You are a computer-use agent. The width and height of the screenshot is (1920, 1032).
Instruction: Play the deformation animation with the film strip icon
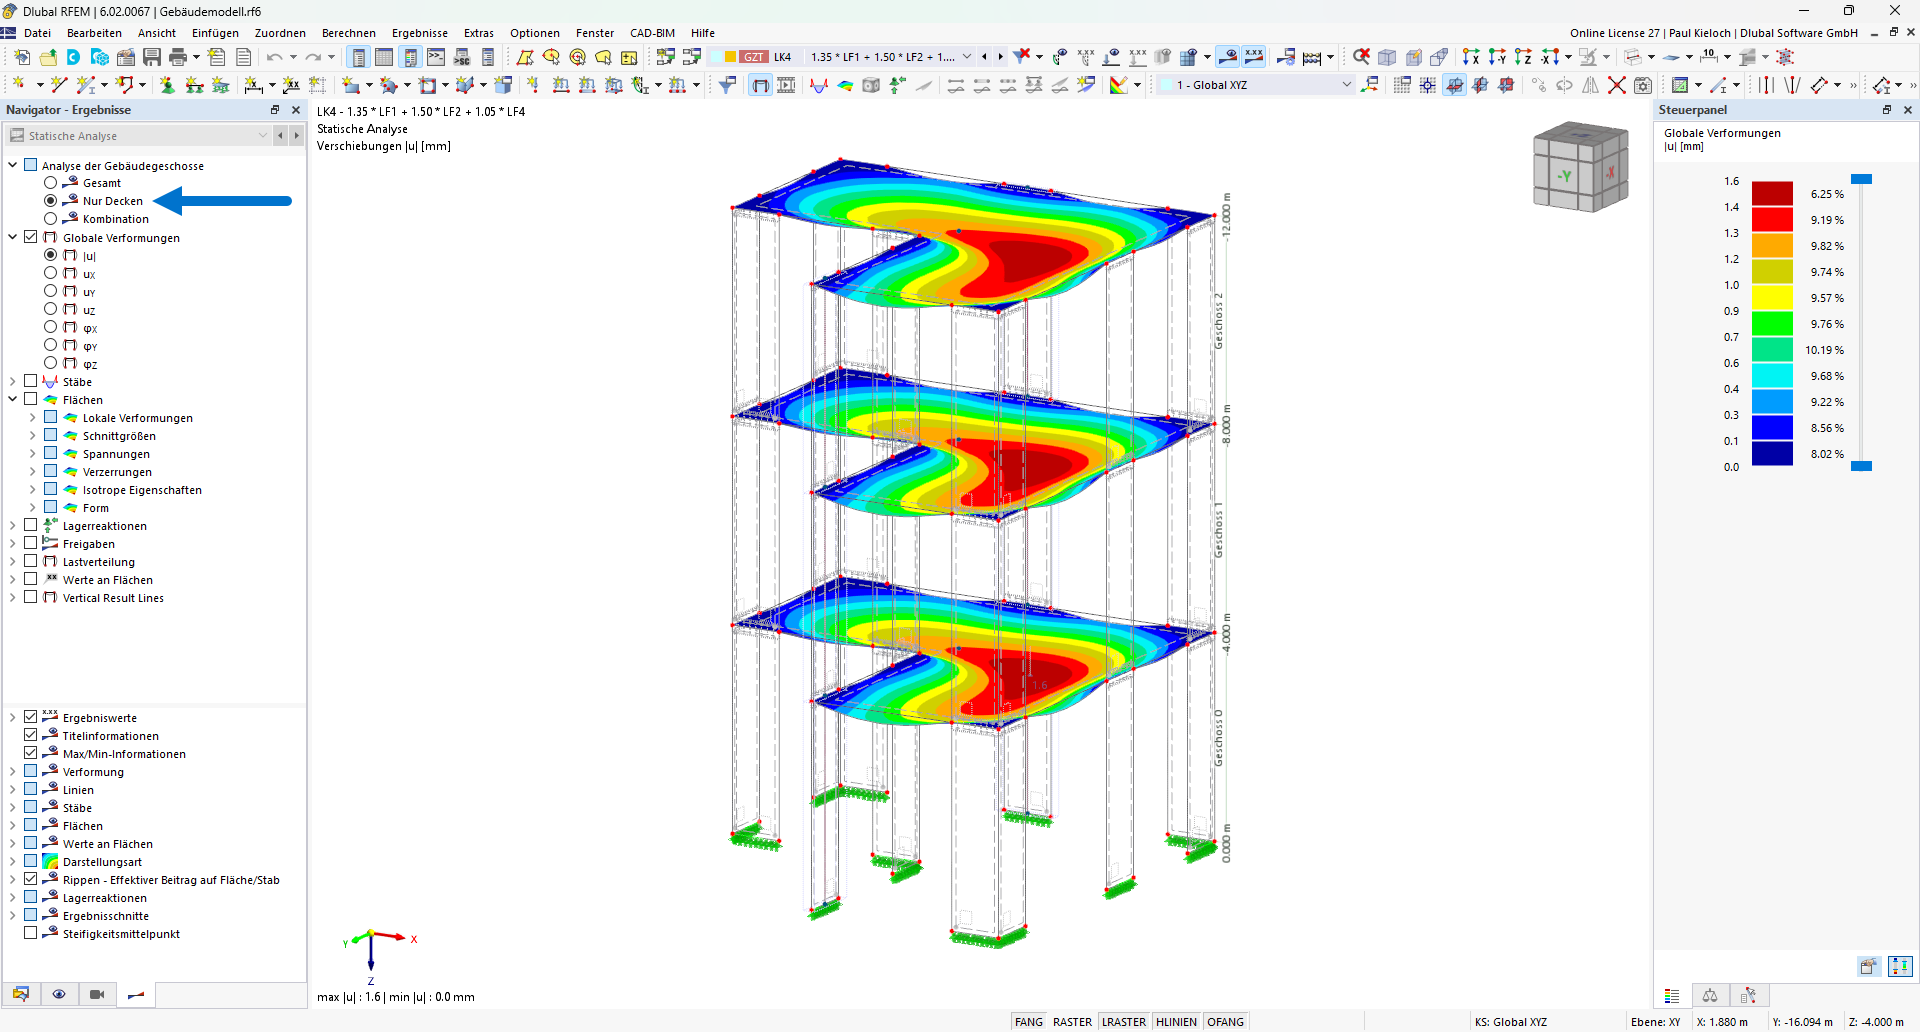point(786,85)
